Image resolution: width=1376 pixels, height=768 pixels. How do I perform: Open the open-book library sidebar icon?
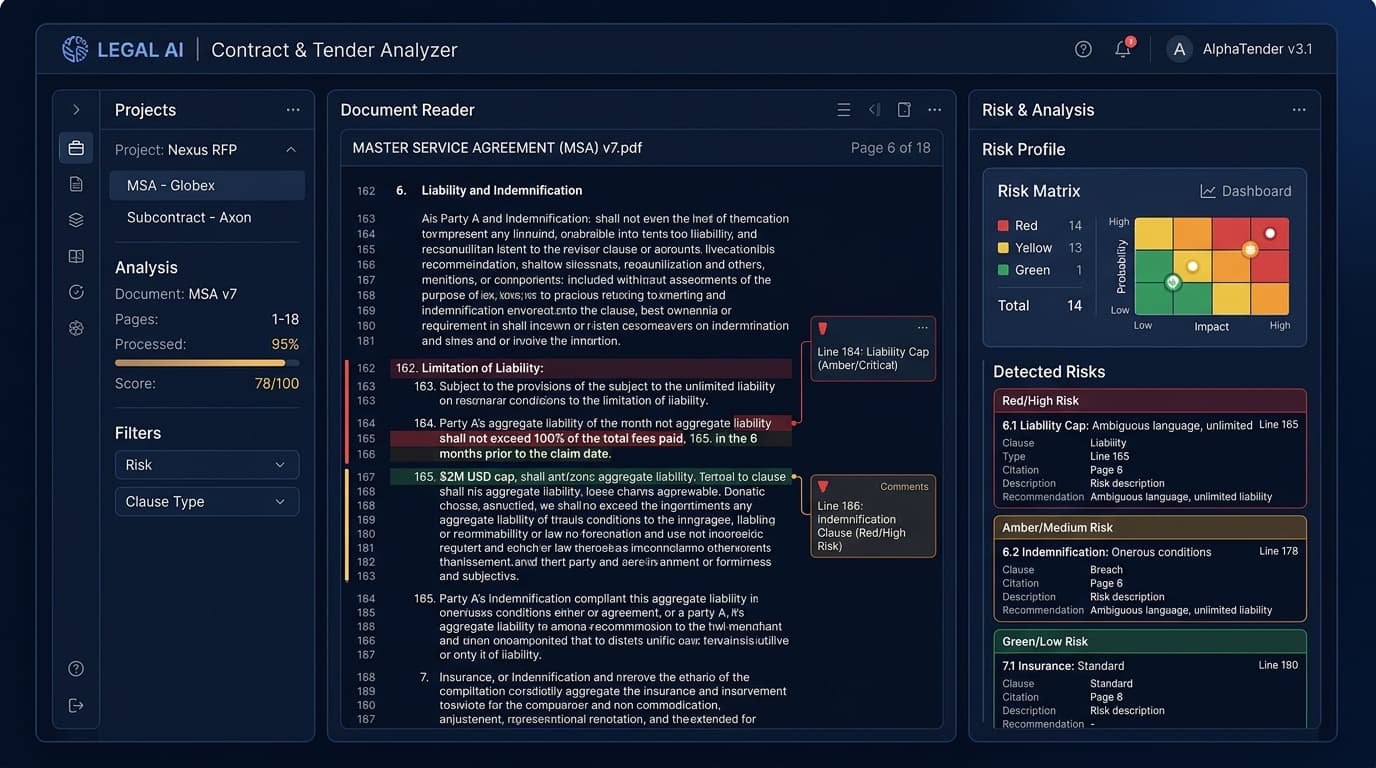pyautogui.click(x=76, y=257)
